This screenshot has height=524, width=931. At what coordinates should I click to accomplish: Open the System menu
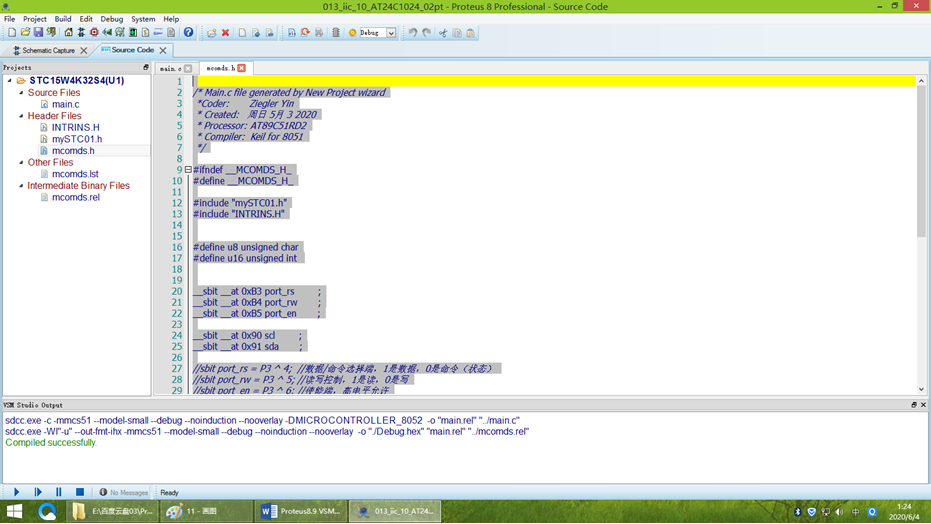143,19
